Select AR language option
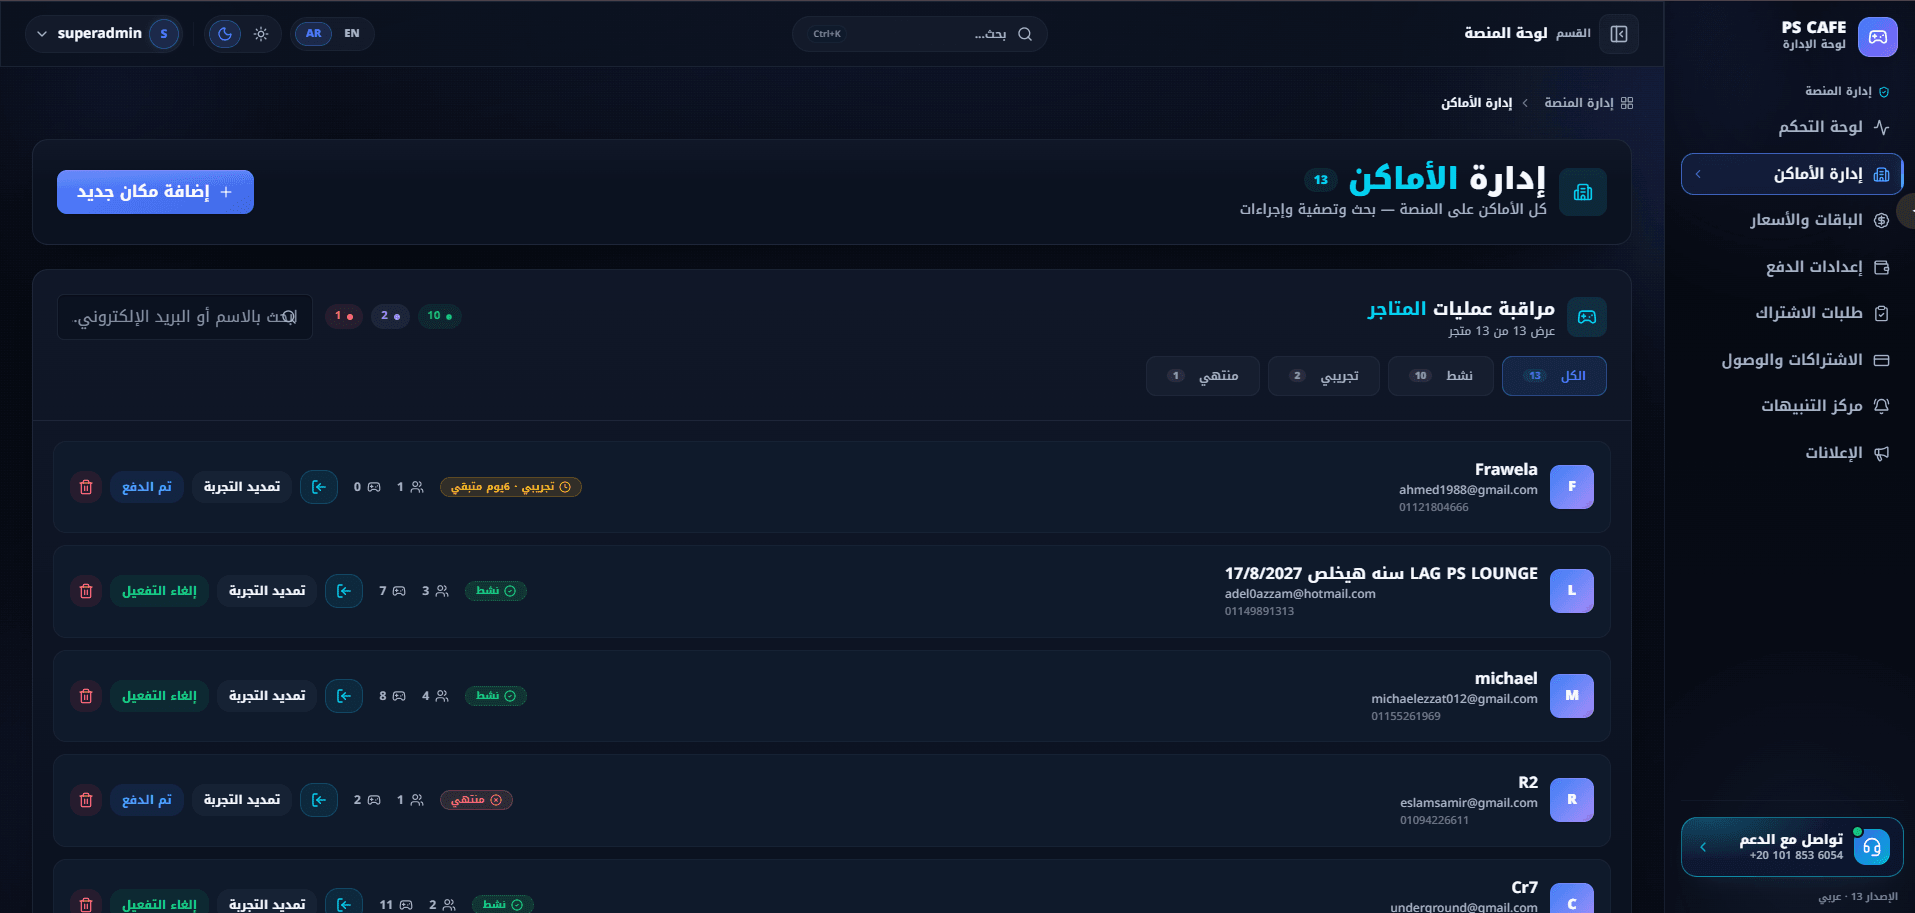Screen dimensions: 1915x913 [314, 33]
